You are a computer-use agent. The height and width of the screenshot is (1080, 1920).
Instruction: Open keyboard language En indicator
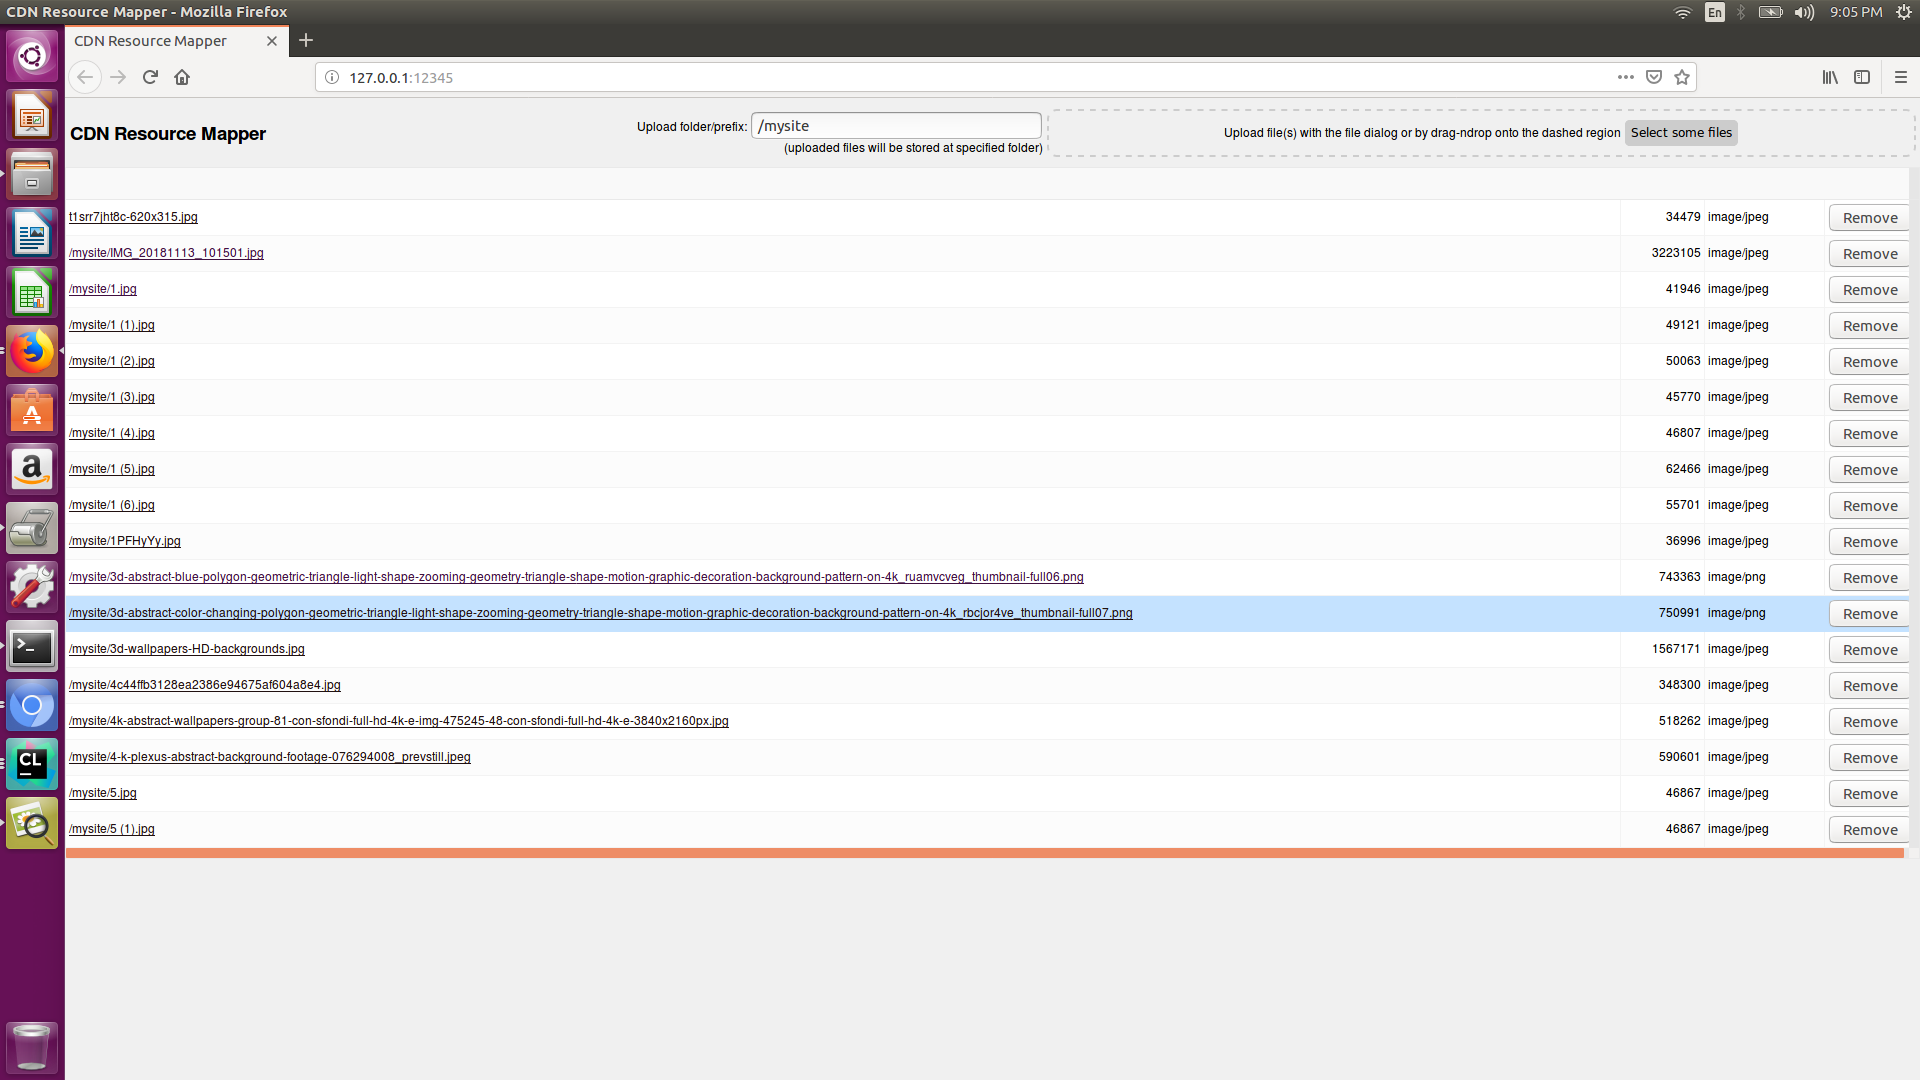[x=1715, y=12]
